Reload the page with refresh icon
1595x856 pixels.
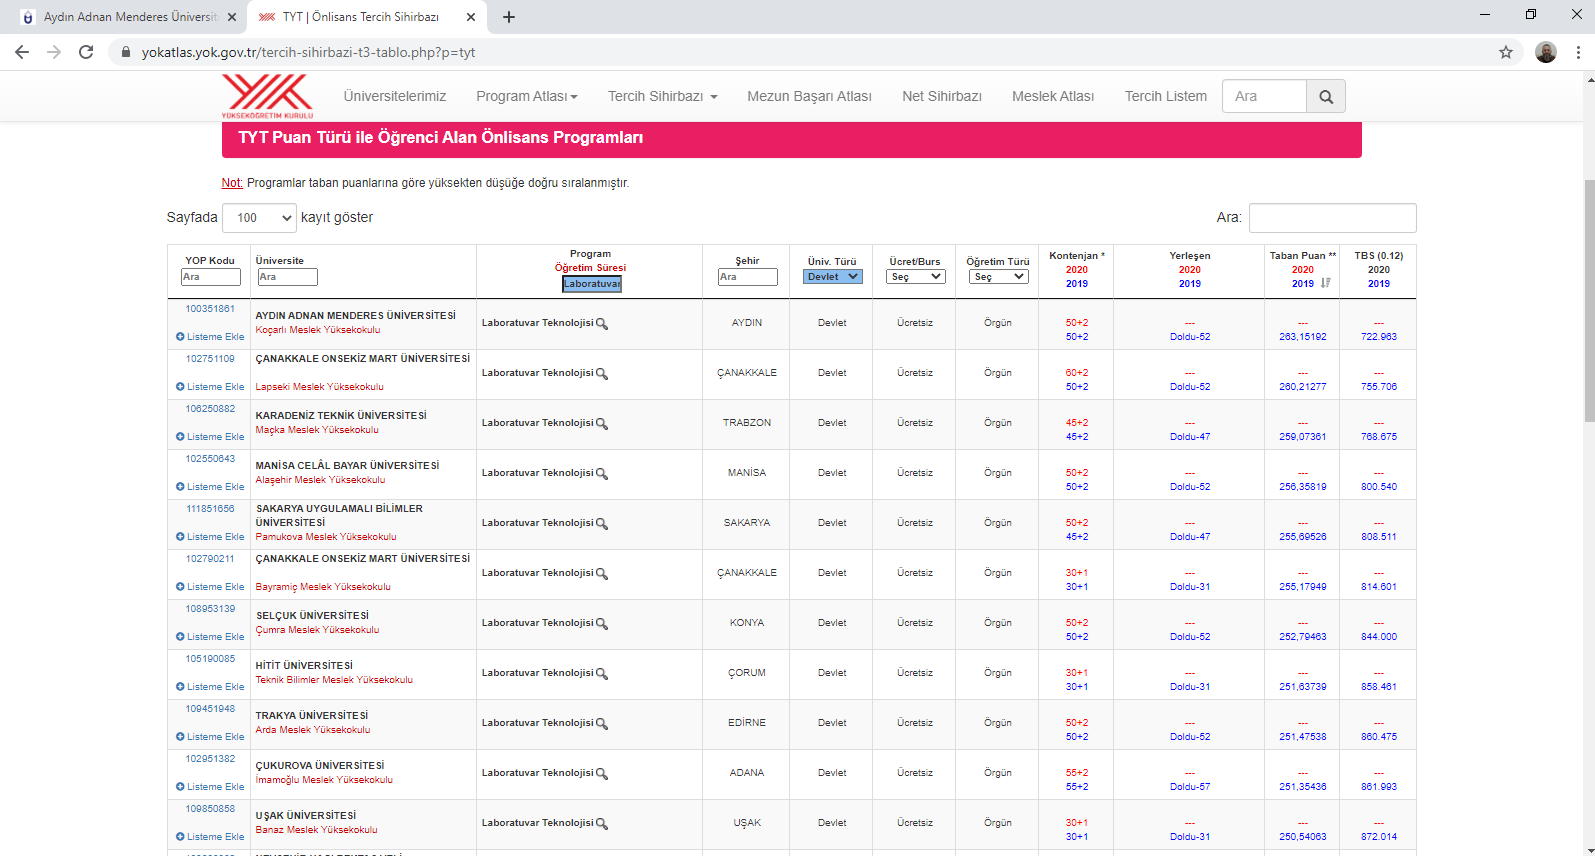(86, 52)
